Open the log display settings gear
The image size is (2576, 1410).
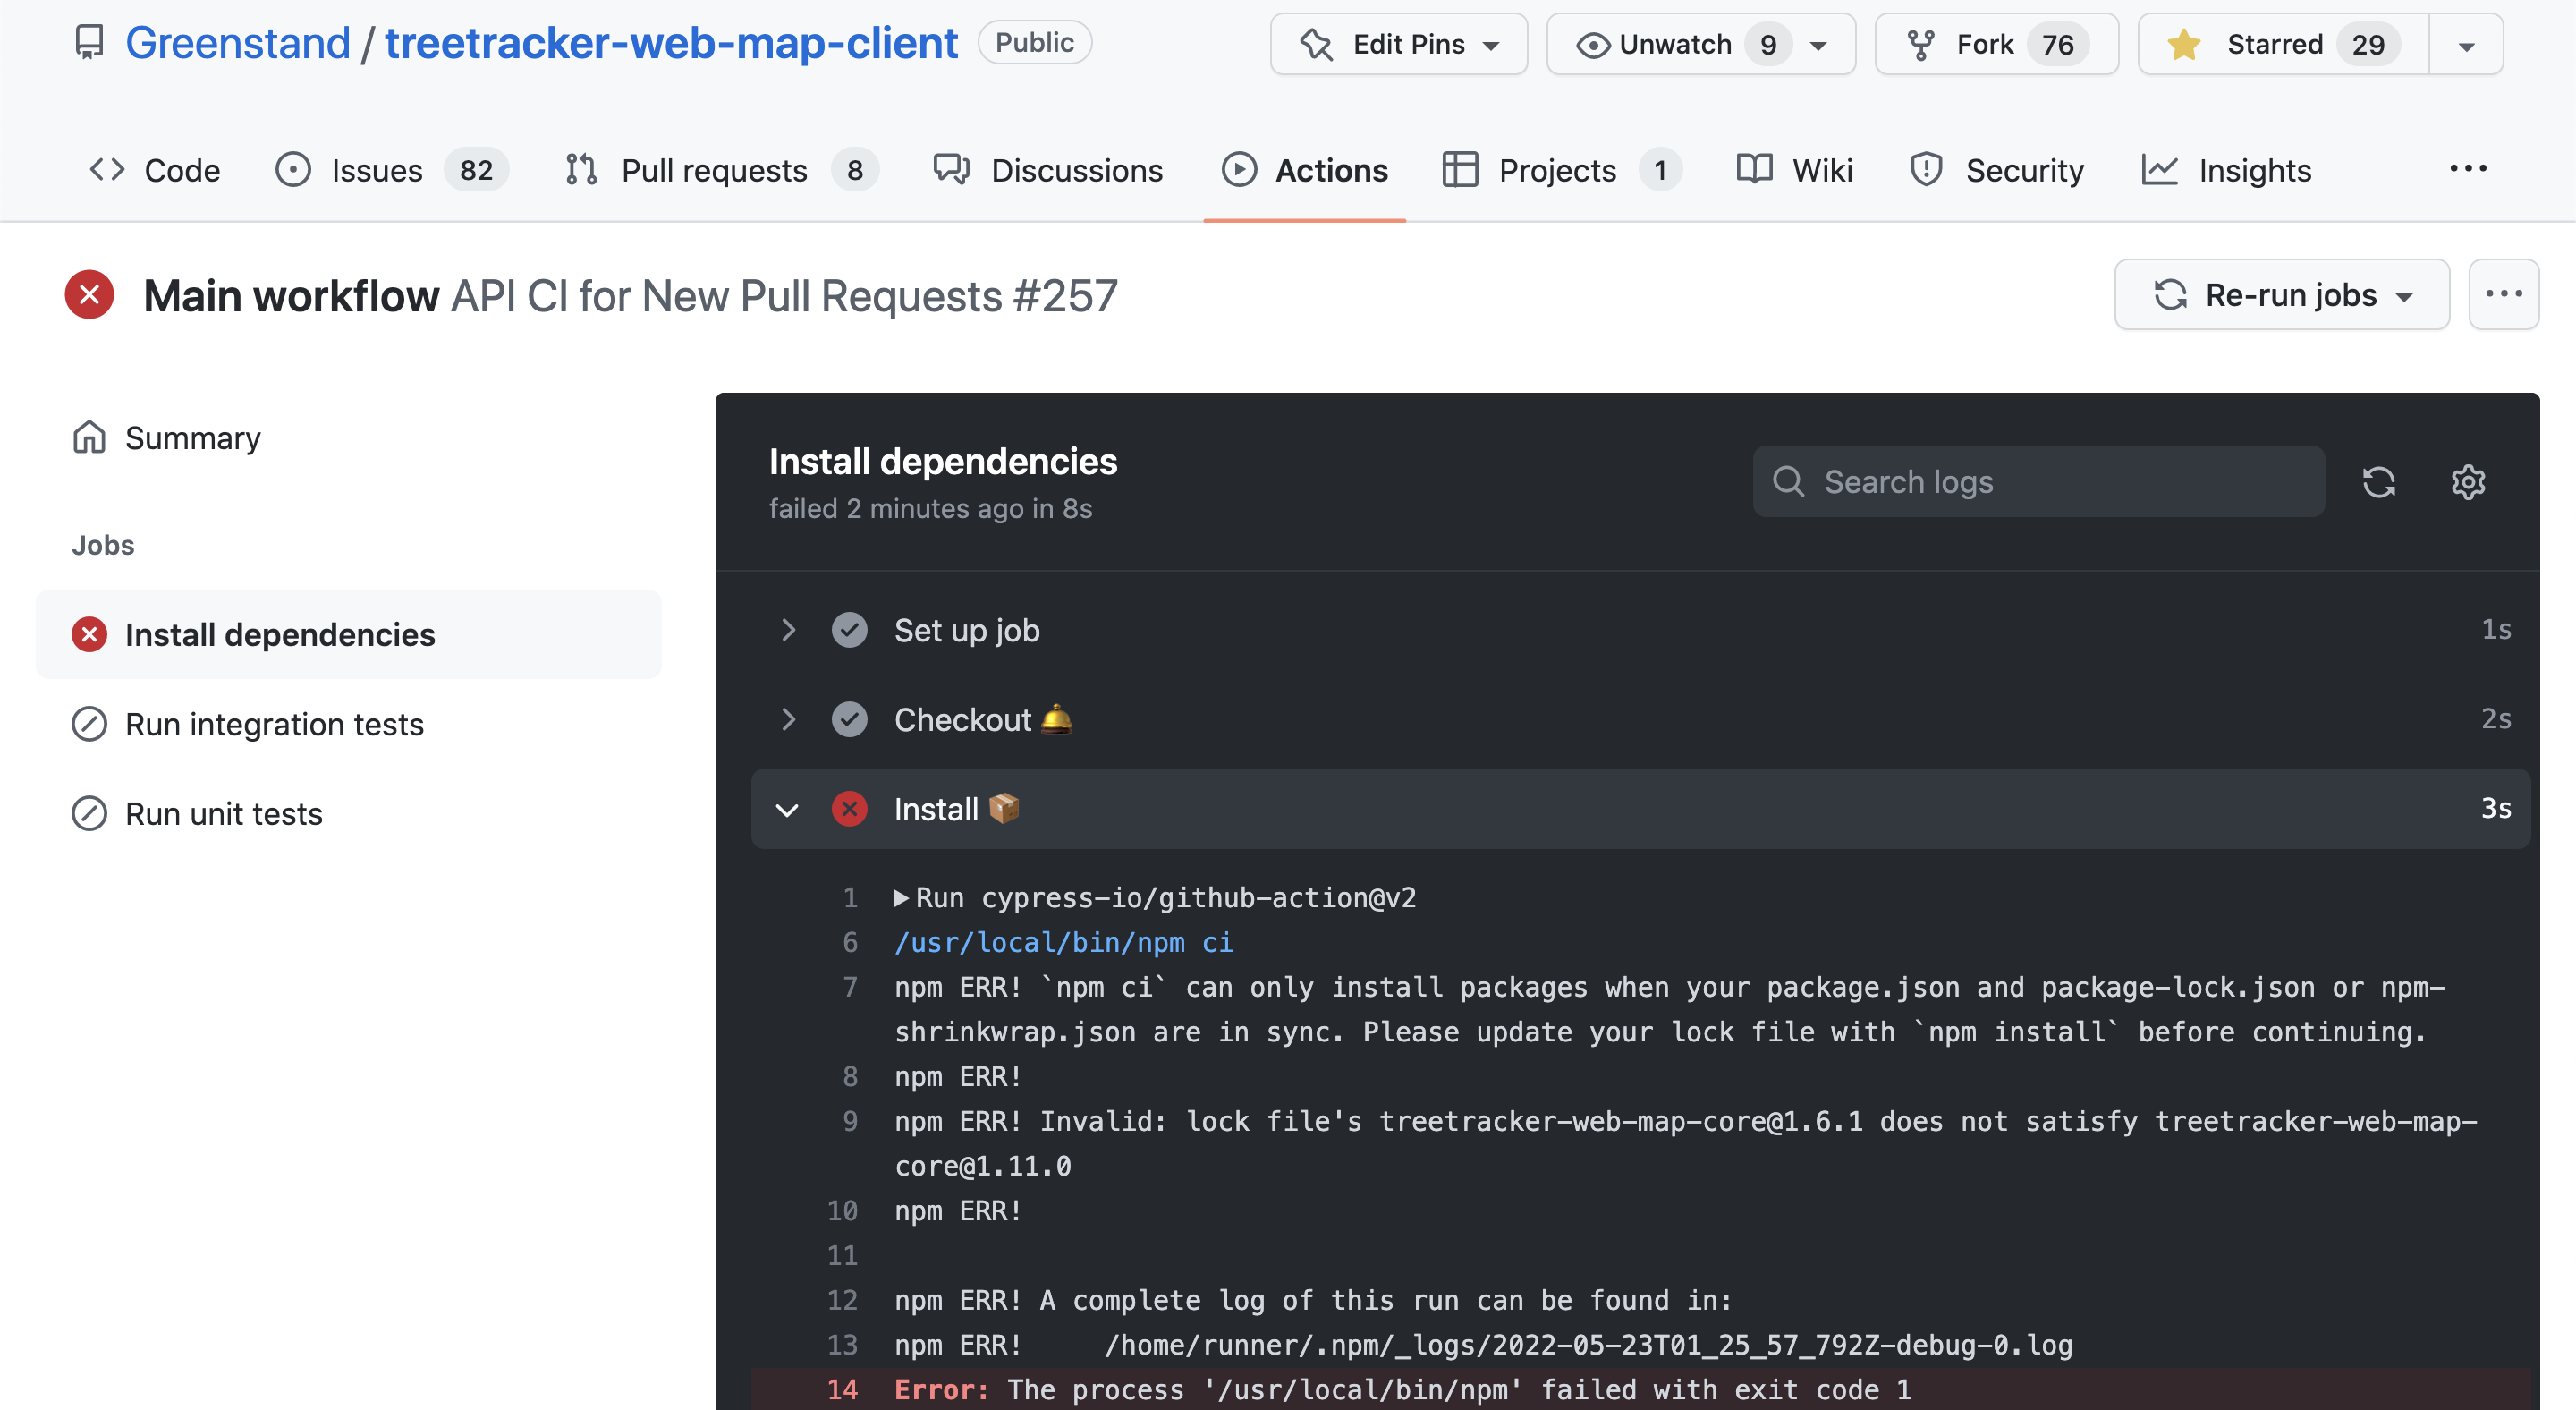[x=2468, y=482]
